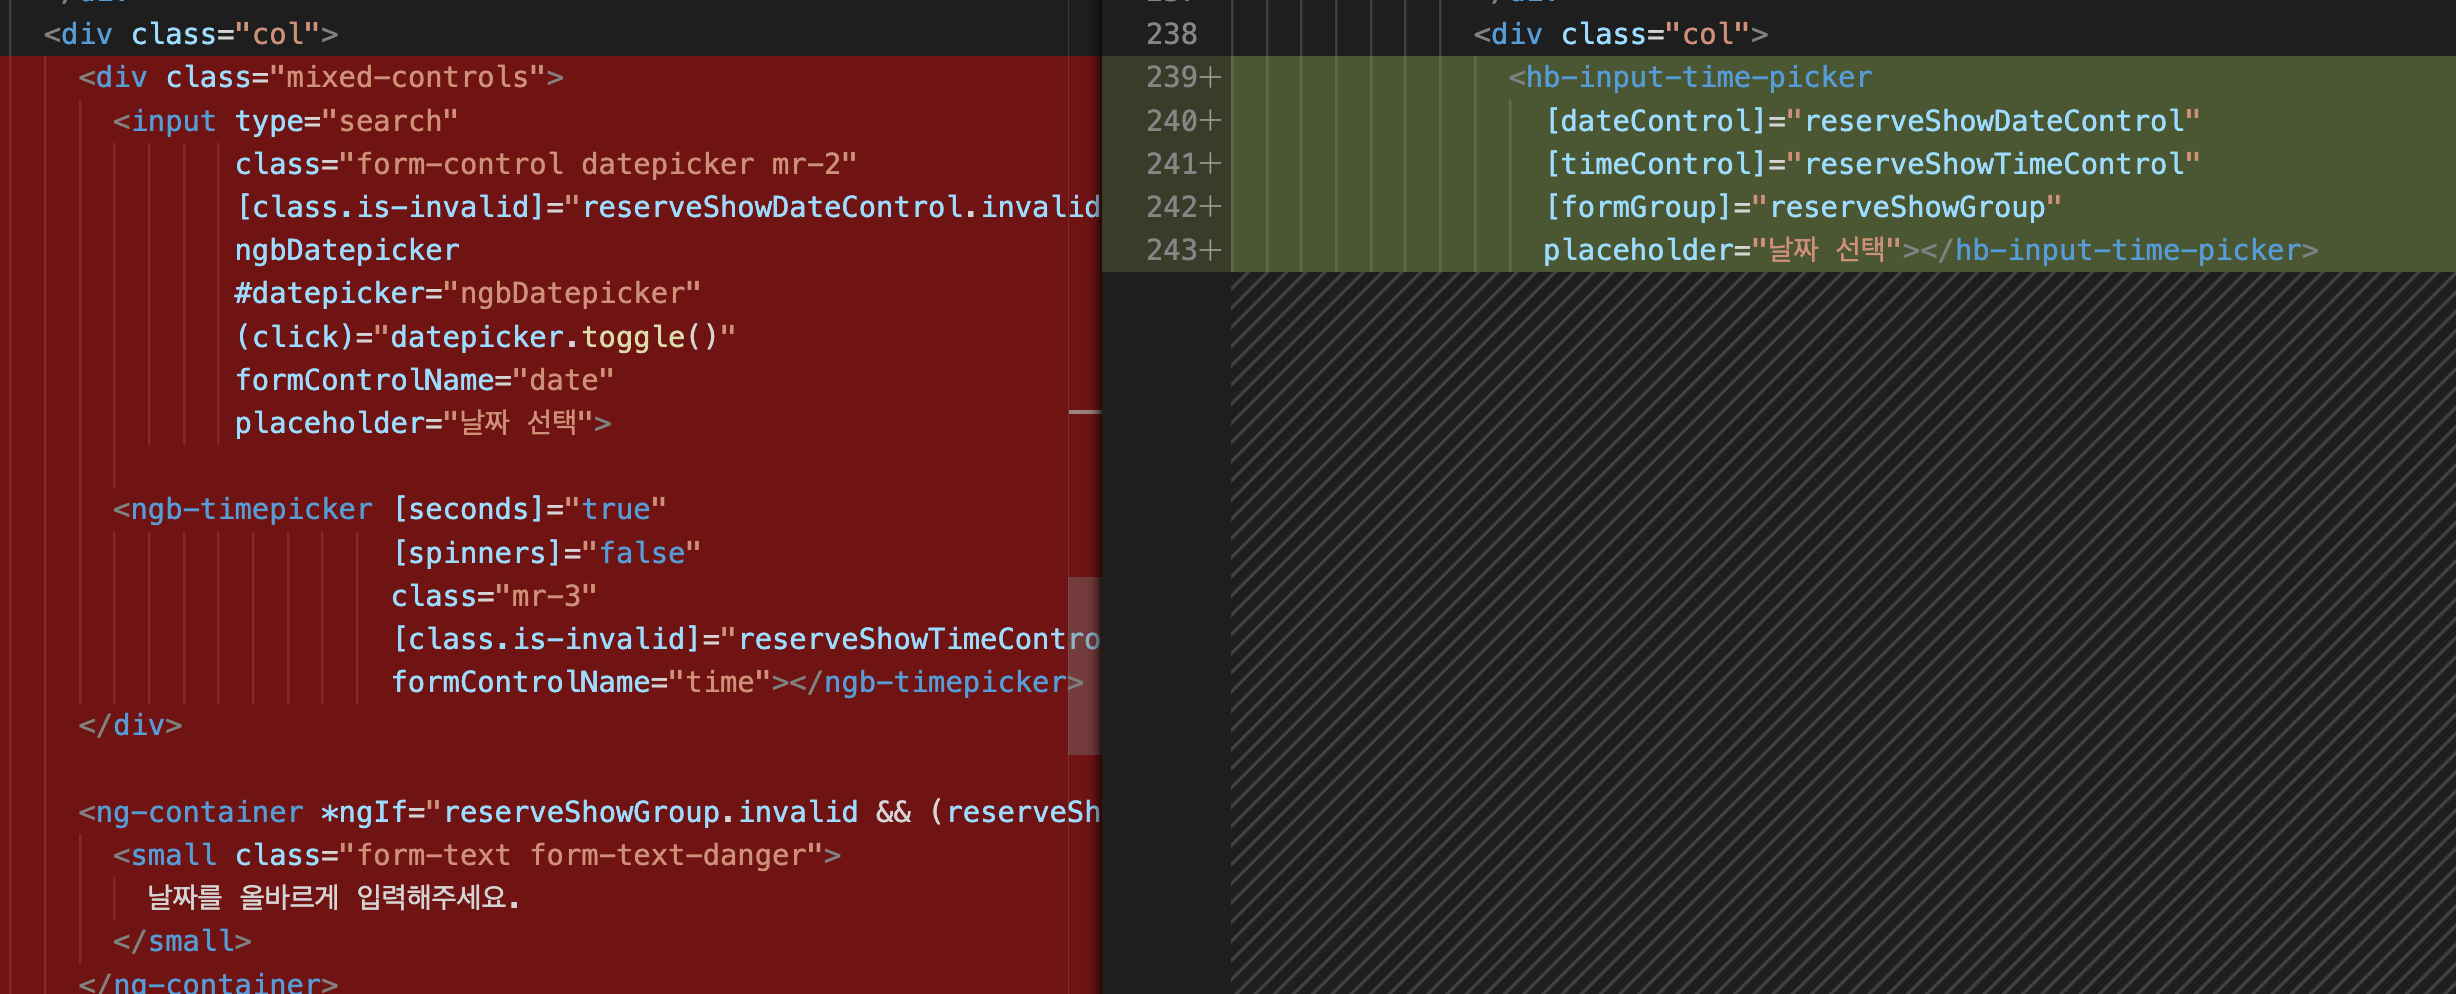
Task: Click ngb-timepicker [seconds]="true" line
Action: tap(390, 509)
